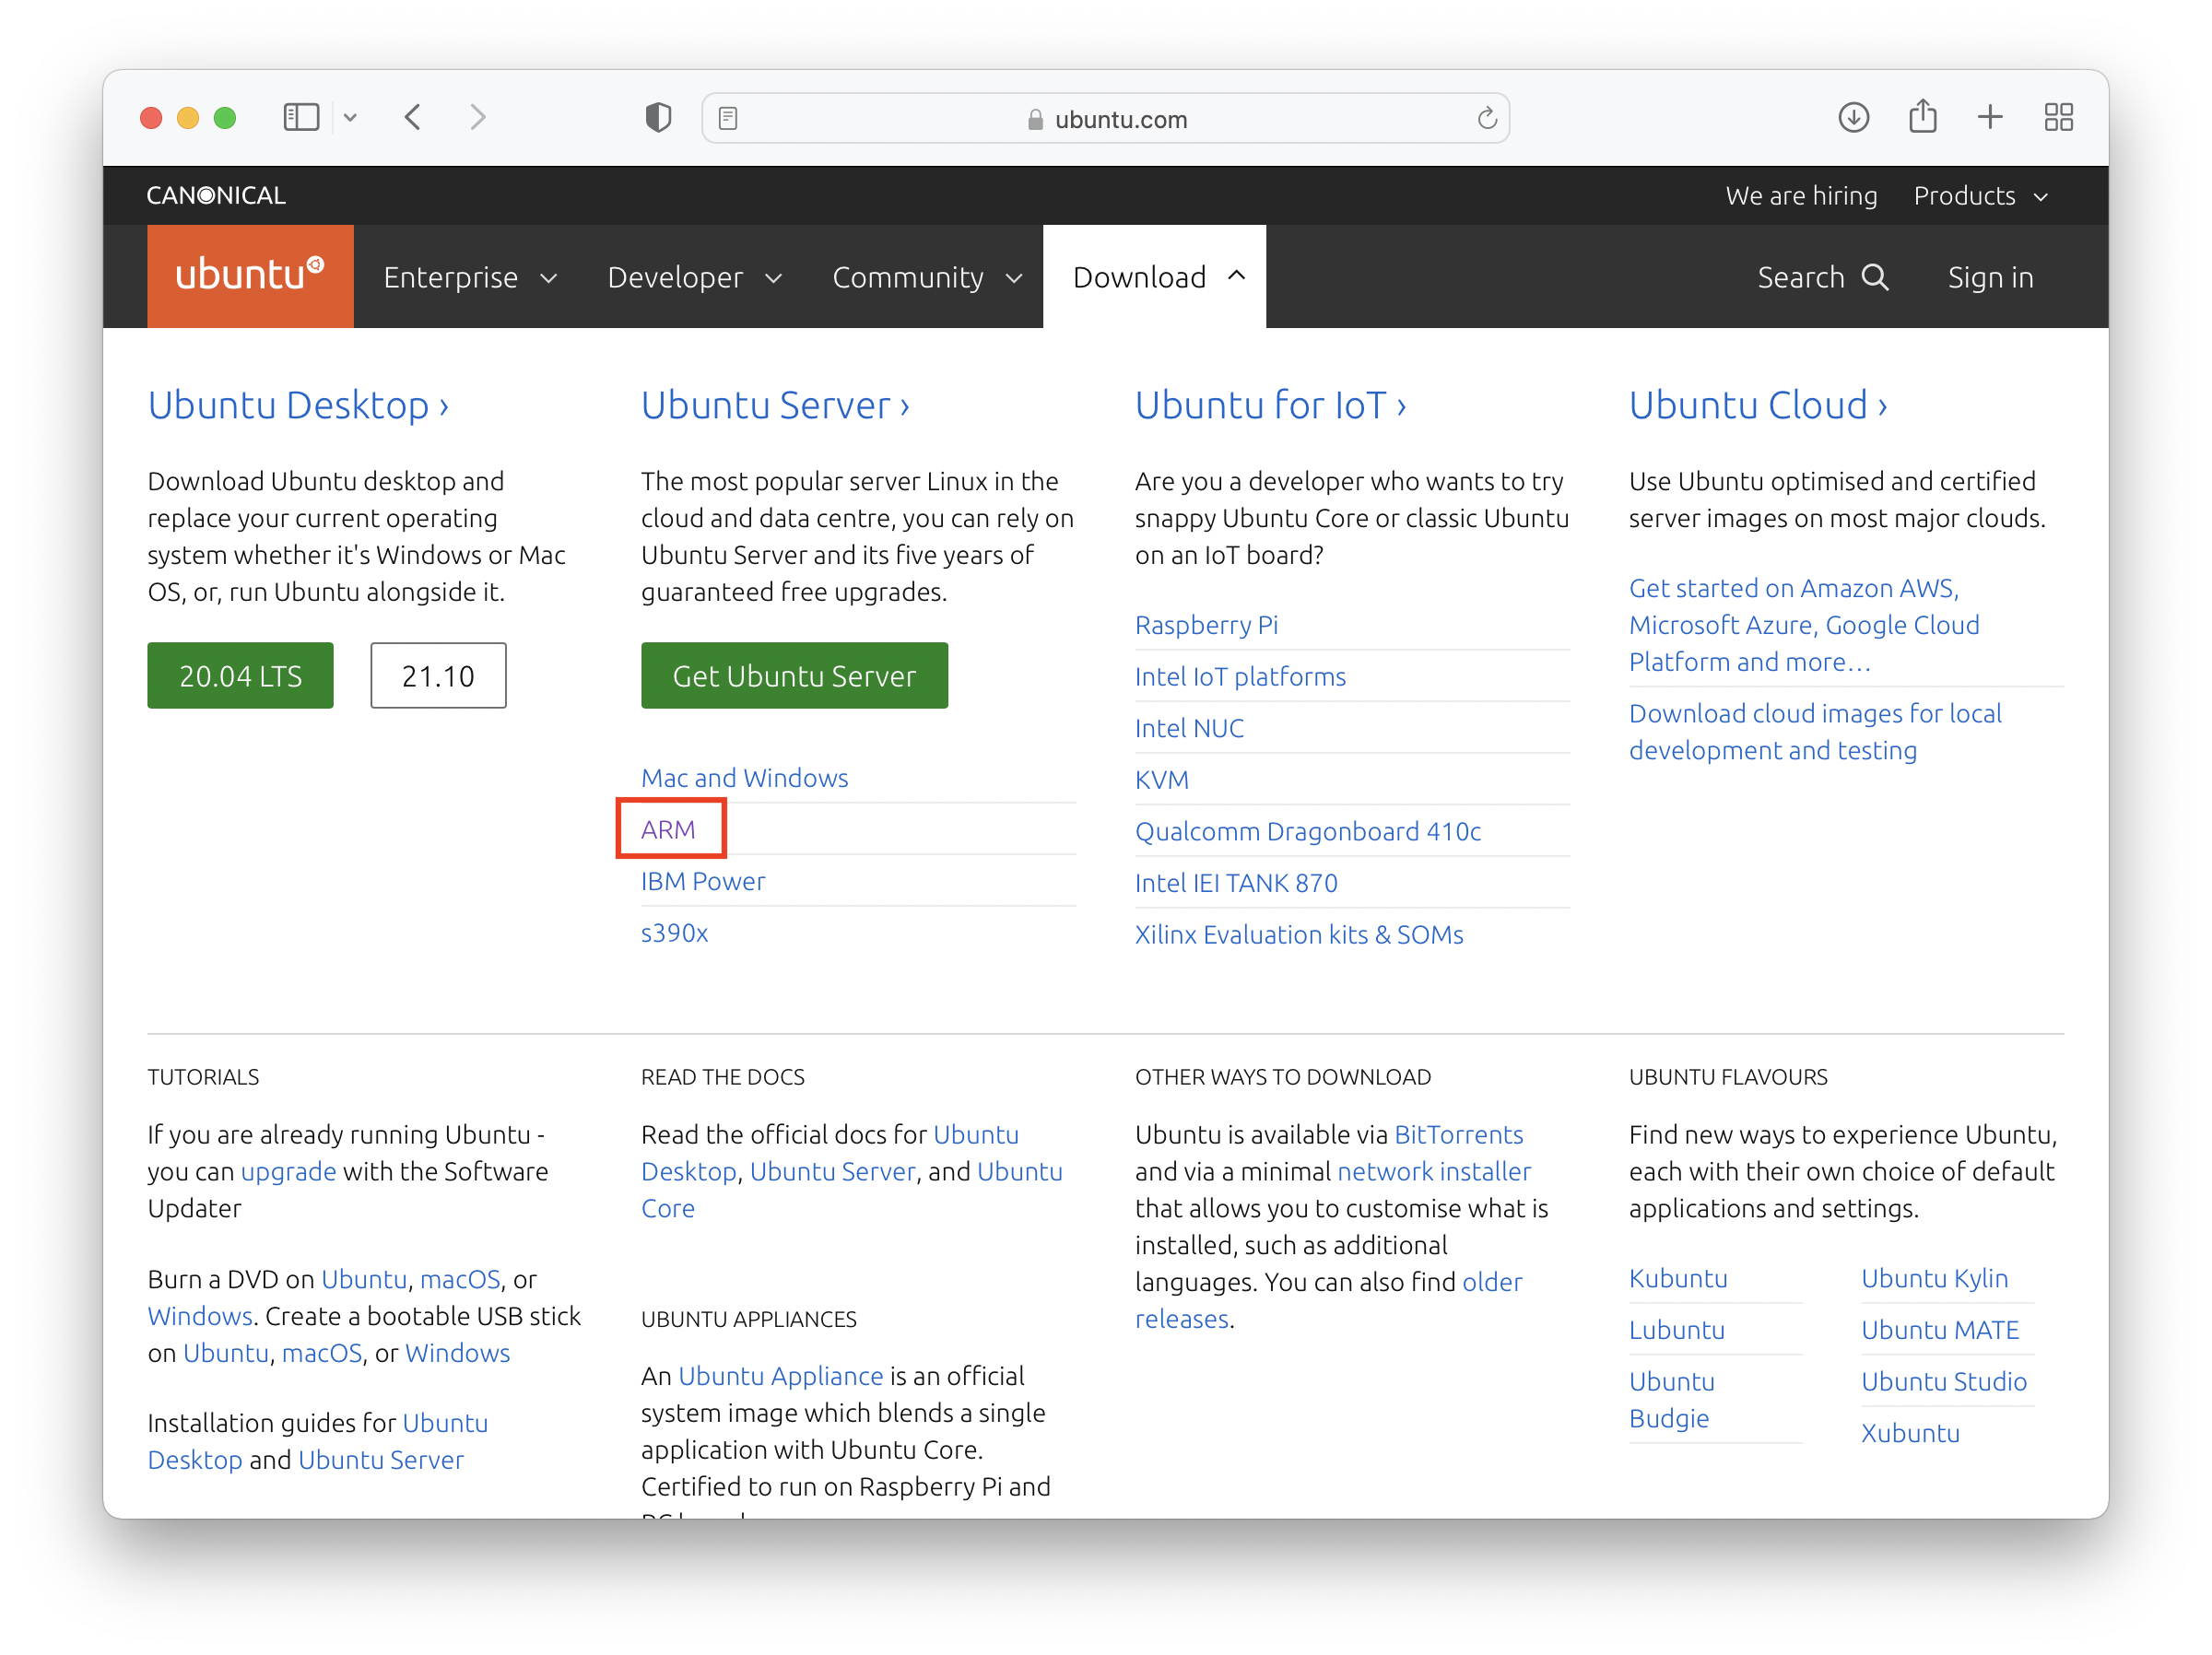This screenshot has height=1655, width=2212.
Task: Click the Sign in menu item
Action: click(1990, 277)
